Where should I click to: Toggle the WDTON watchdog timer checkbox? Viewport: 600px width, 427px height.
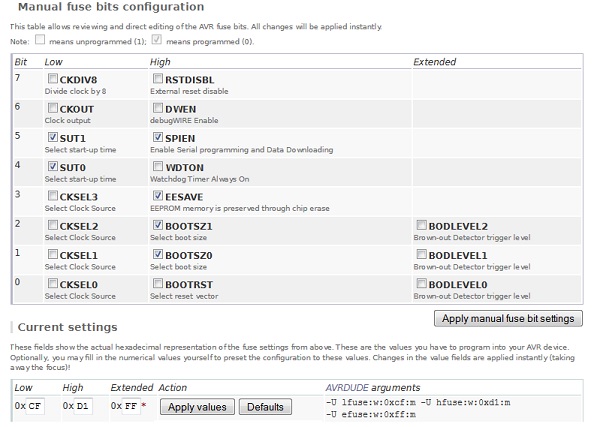158,167
